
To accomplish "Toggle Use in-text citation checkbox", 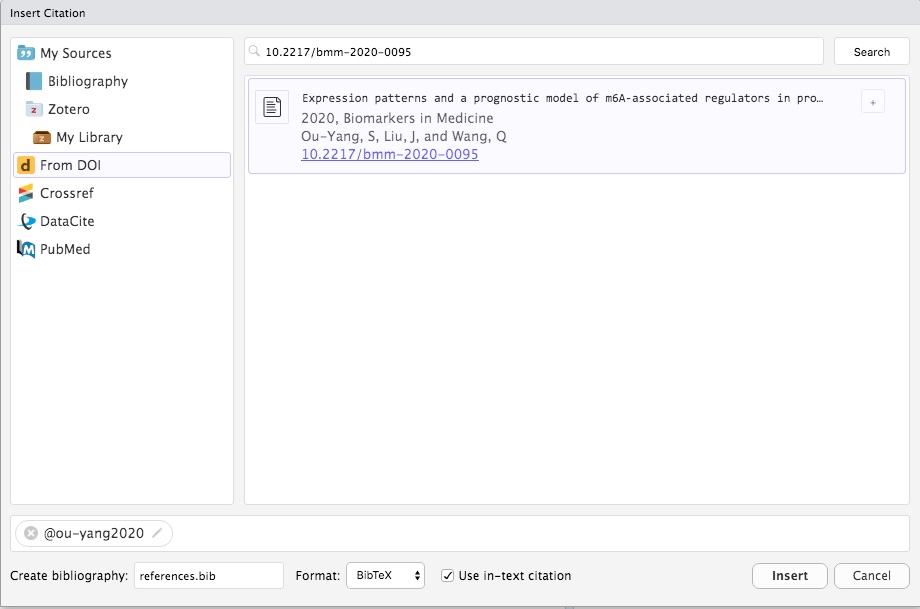I will (447, 576).
